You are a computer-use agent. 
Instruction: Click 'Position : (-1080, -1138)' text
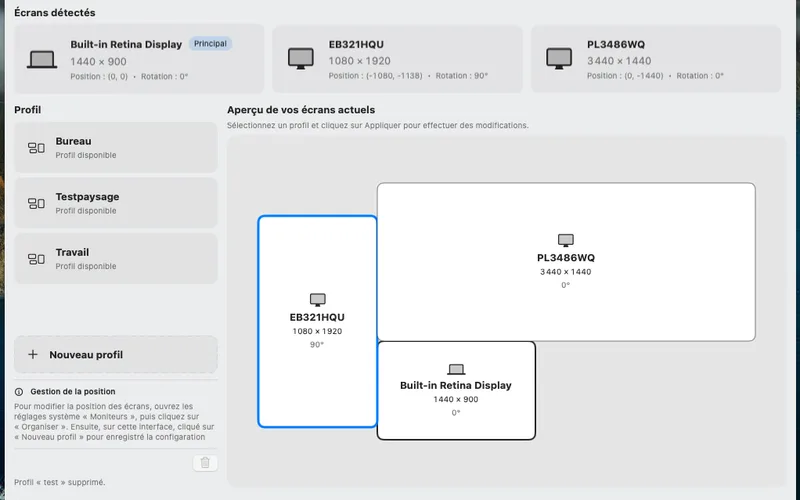point(376,76)
